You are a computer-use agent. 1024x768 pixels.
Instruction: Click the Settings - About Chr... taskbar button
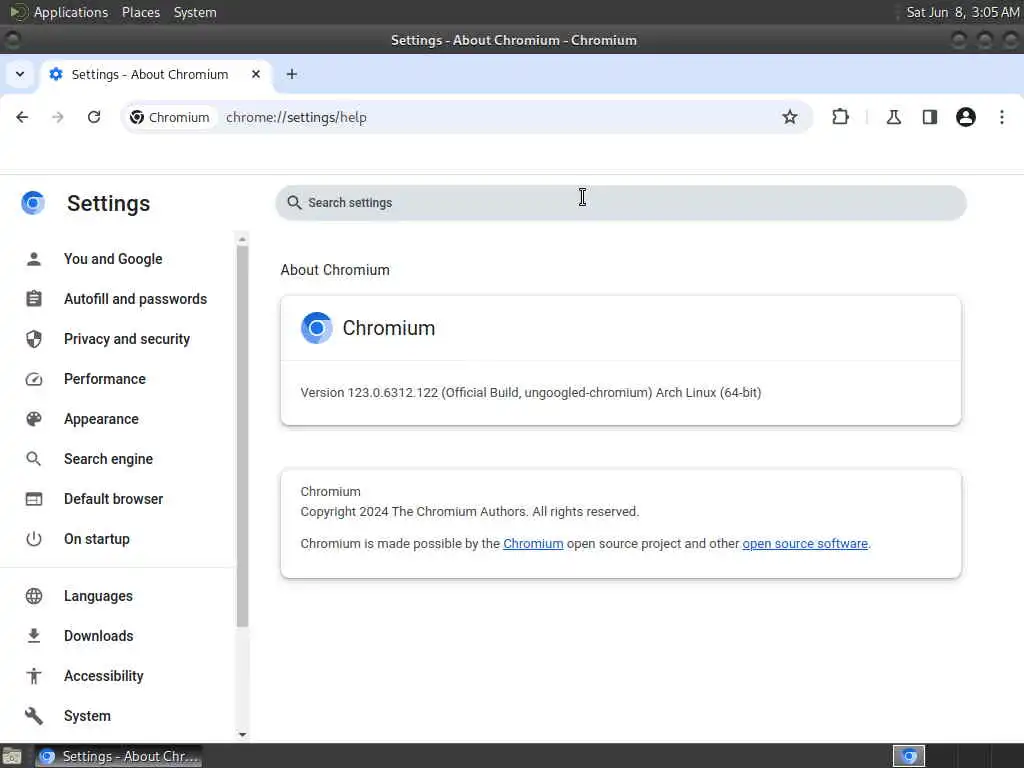pos(119,756)
